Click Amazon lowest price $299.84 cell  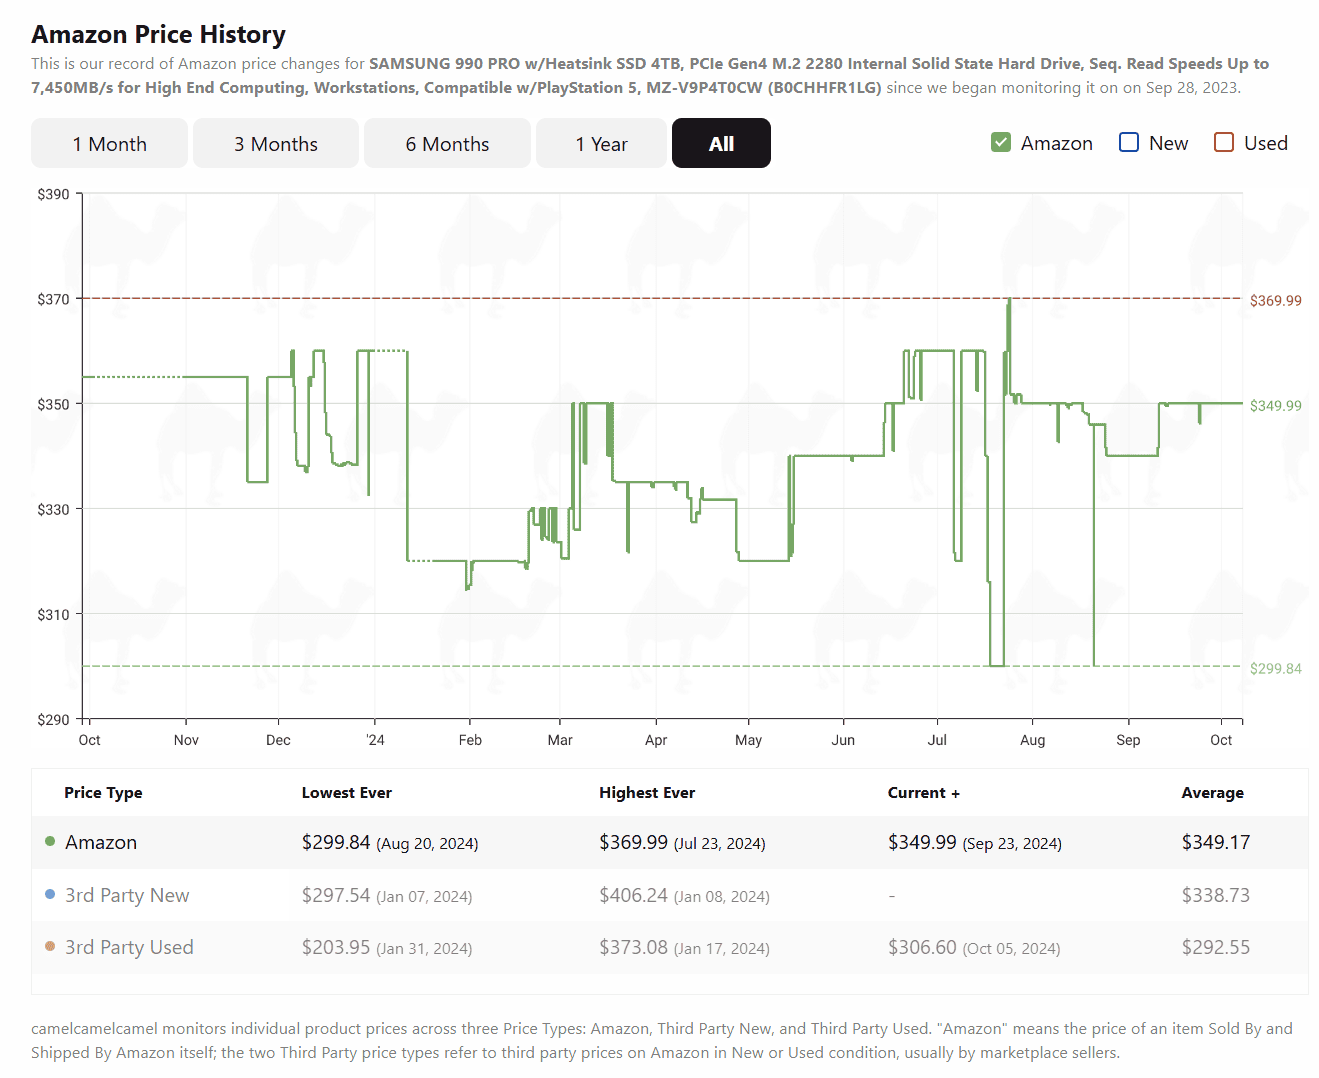(390, 842)
